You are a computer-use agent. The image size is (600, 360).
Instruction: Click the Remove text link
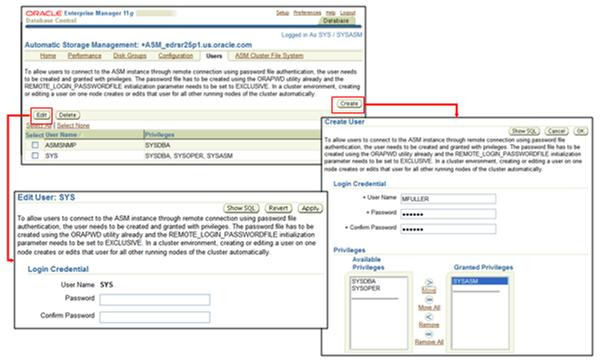tap(429, 324)
